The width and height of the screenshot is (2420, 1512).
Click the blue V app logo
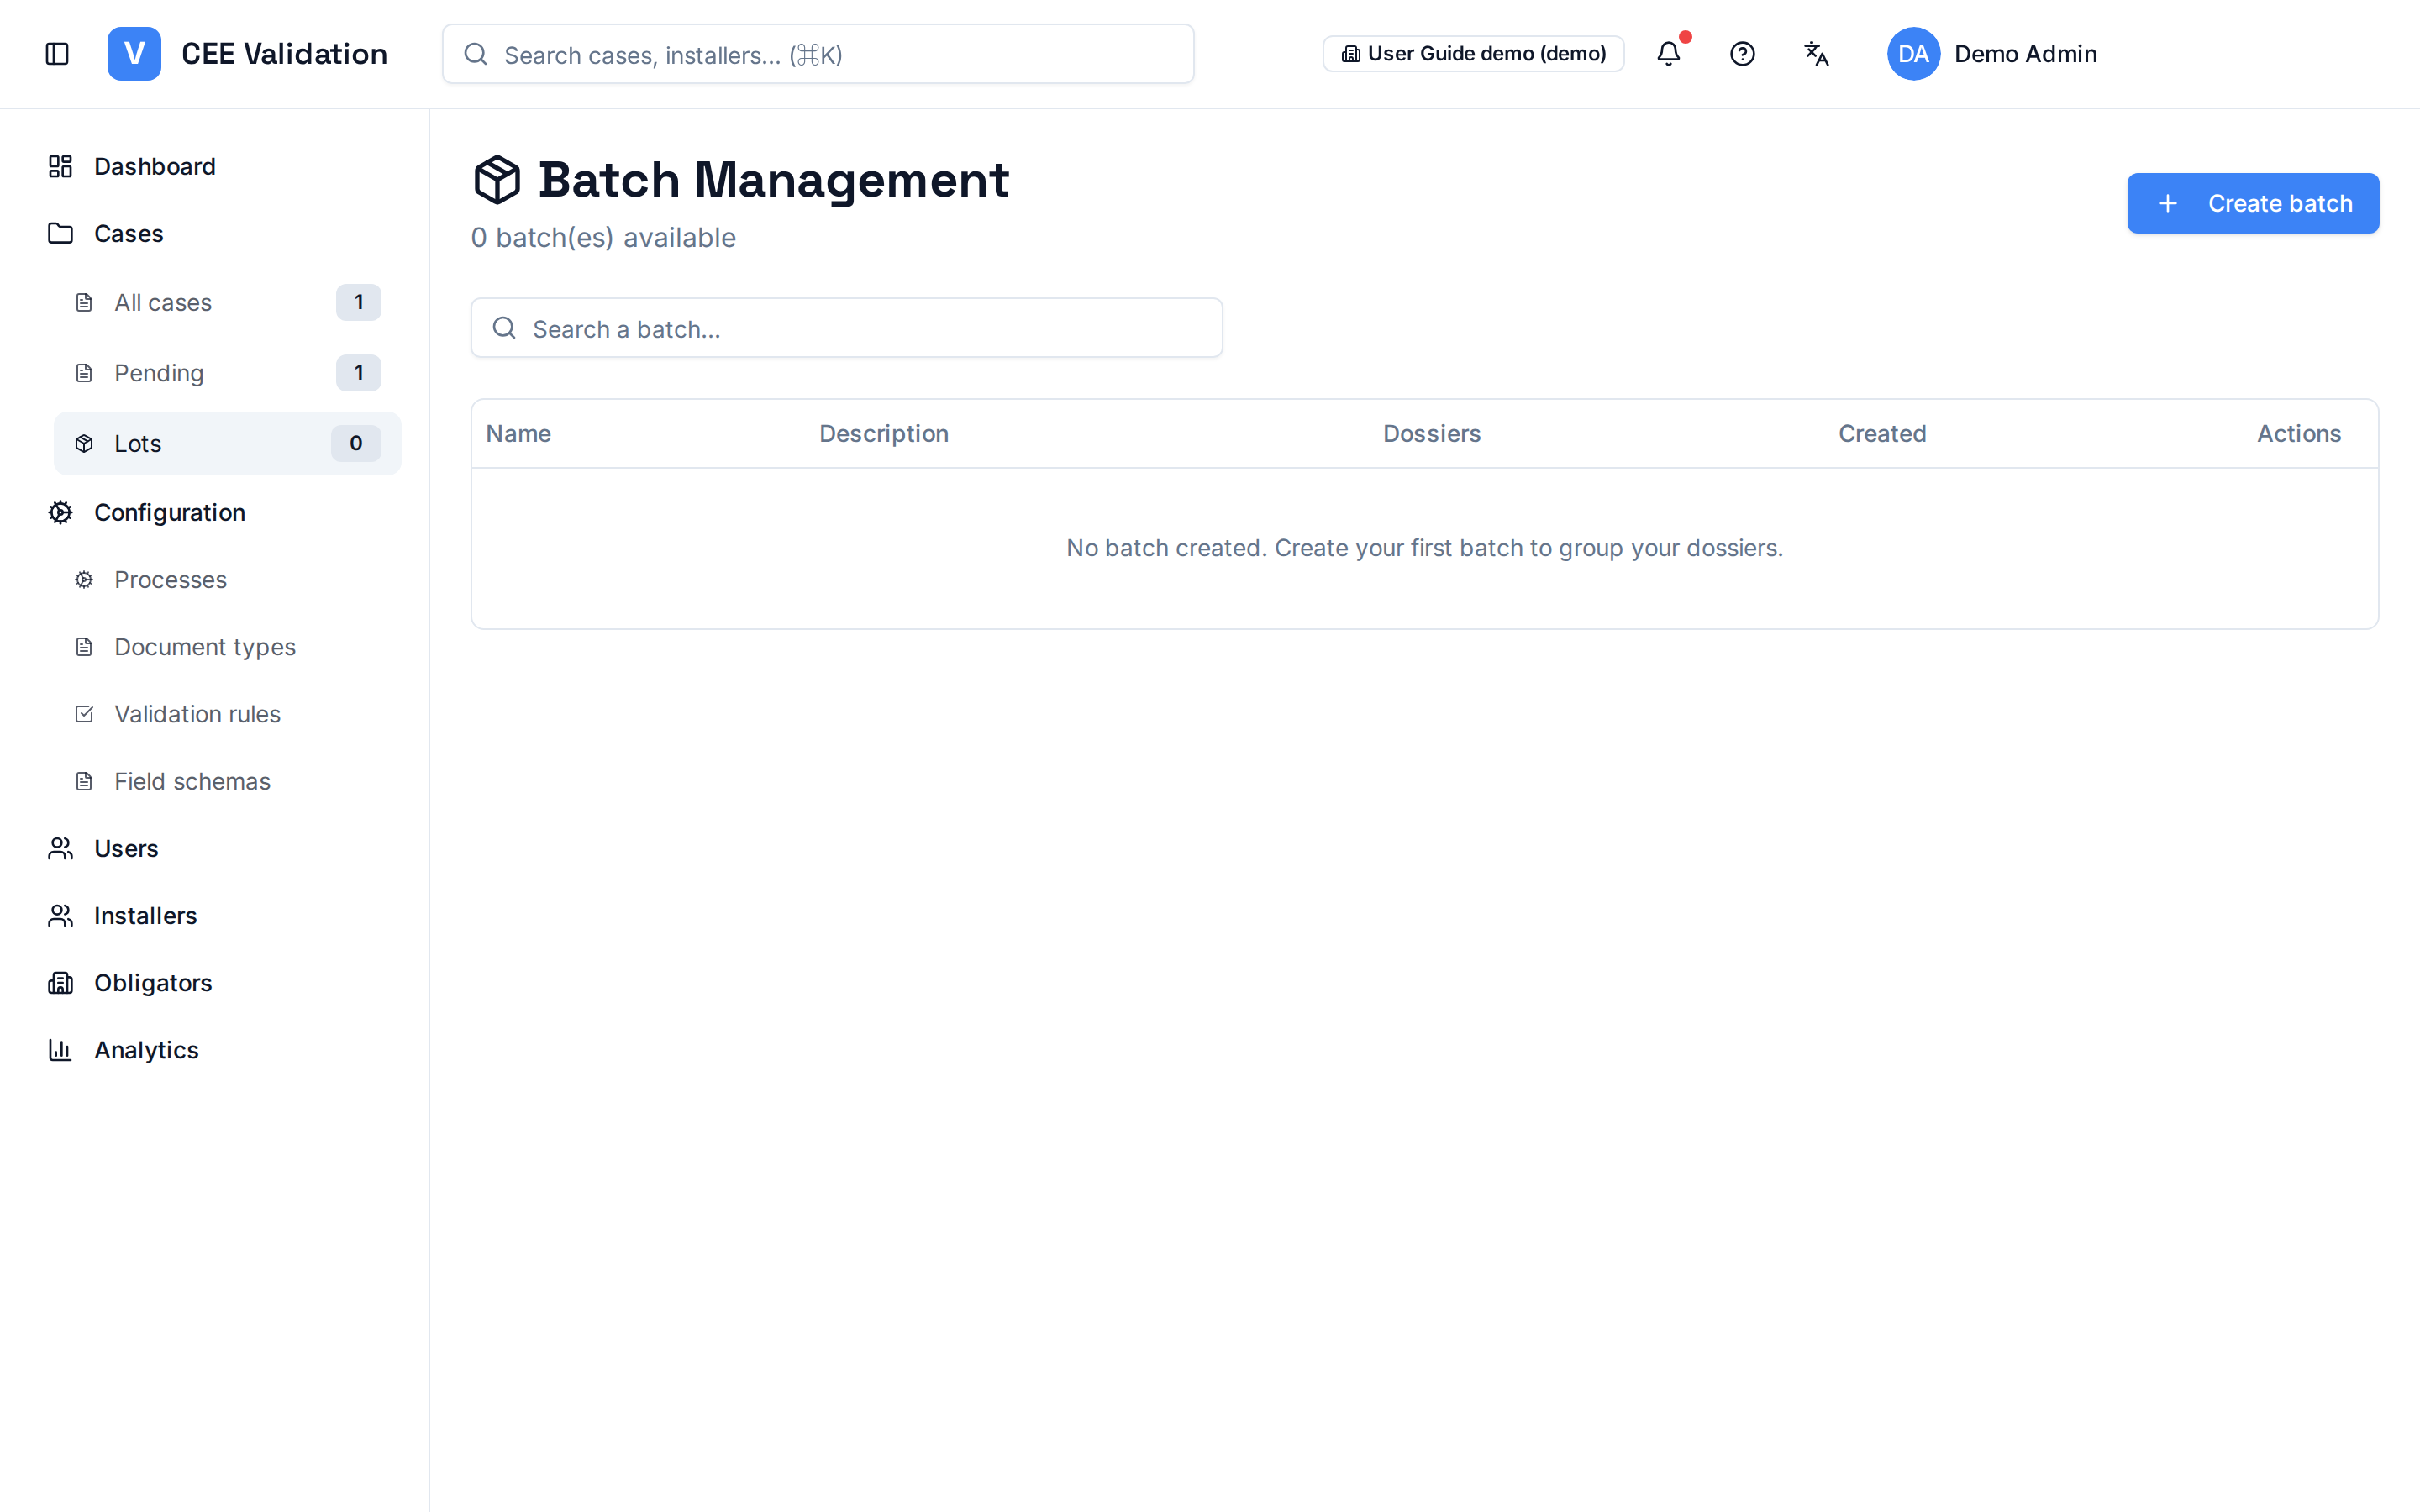(134, 54)
